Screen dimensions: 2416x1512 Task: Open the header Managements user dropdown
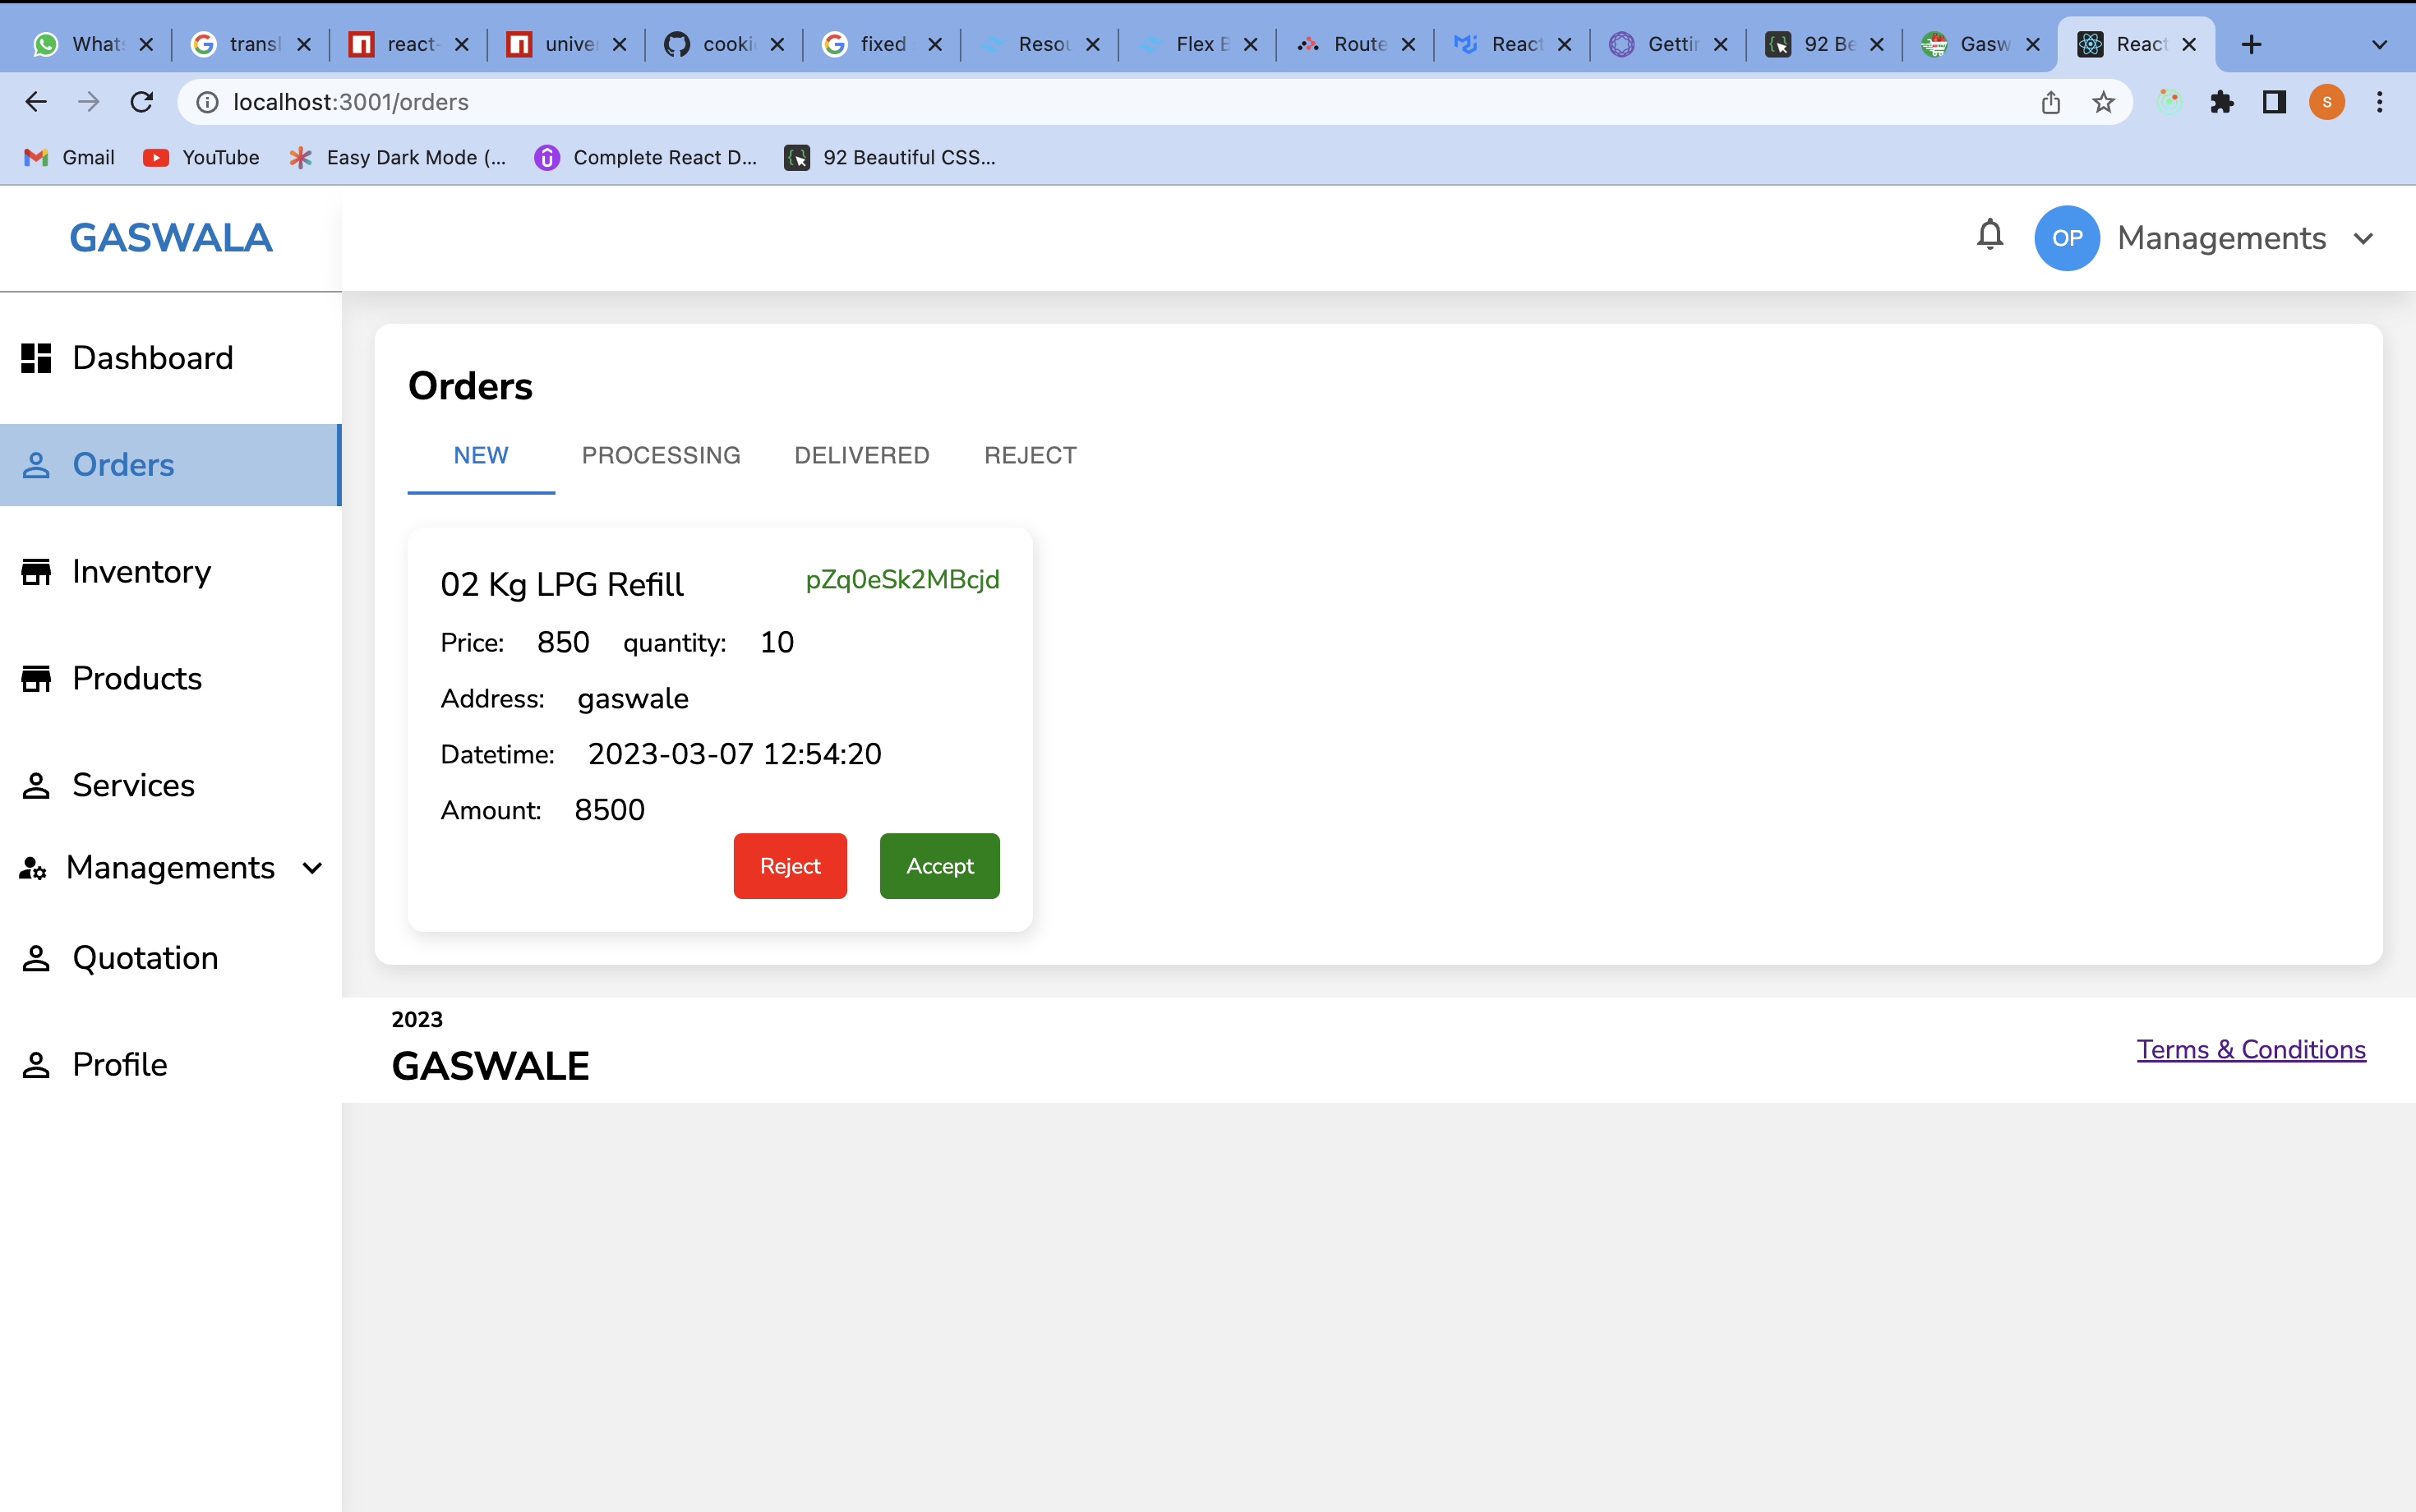coord(2363,239)
